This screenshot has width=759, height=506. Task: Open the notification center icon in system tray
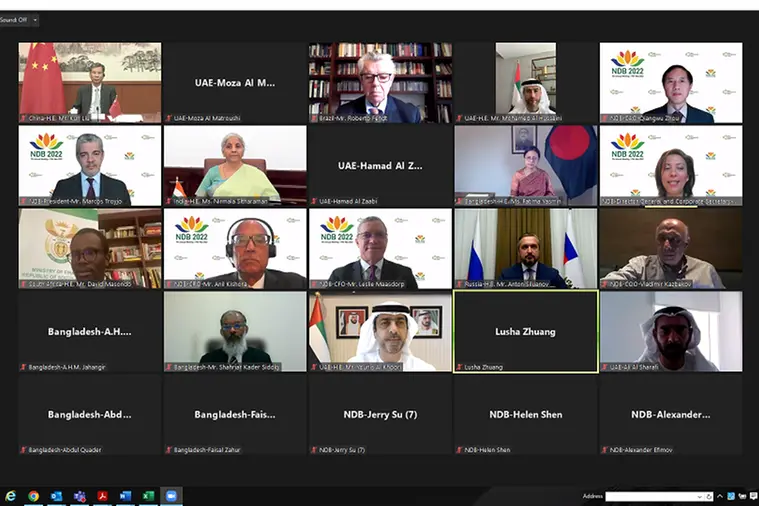753,496
